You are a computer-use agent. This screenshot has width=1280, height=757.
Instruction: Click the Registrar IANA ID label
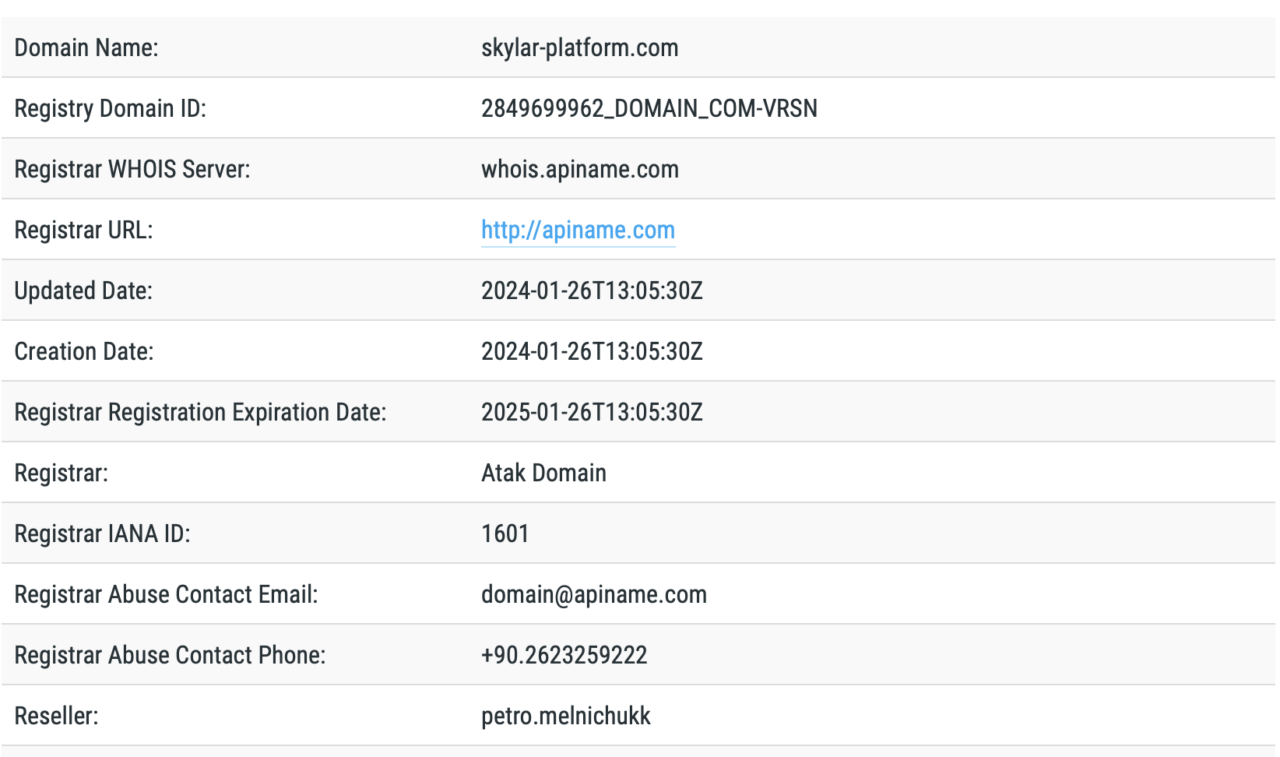pos(102,534)
